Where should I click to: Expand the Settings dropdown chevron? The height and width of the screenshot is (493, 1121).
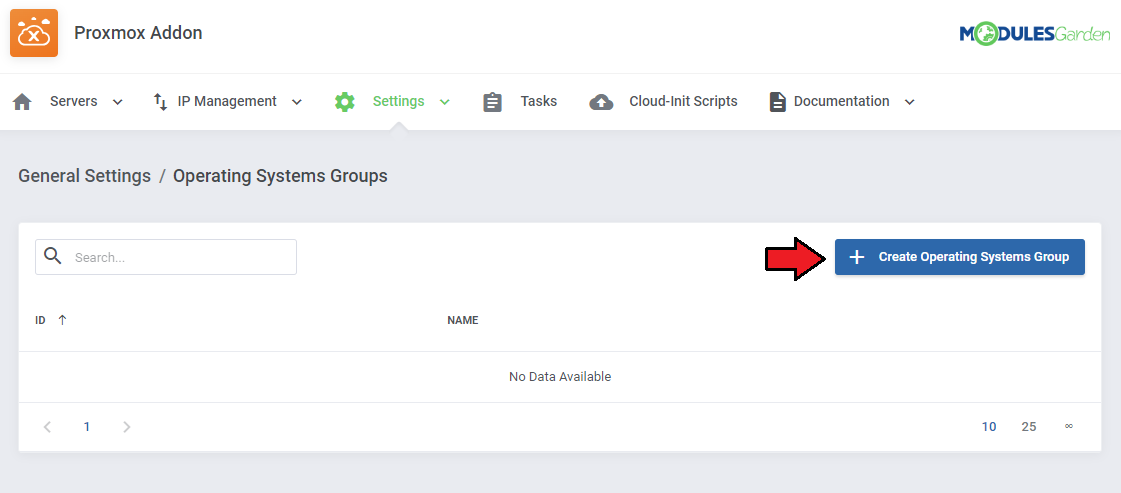click(x=445, y=102)
